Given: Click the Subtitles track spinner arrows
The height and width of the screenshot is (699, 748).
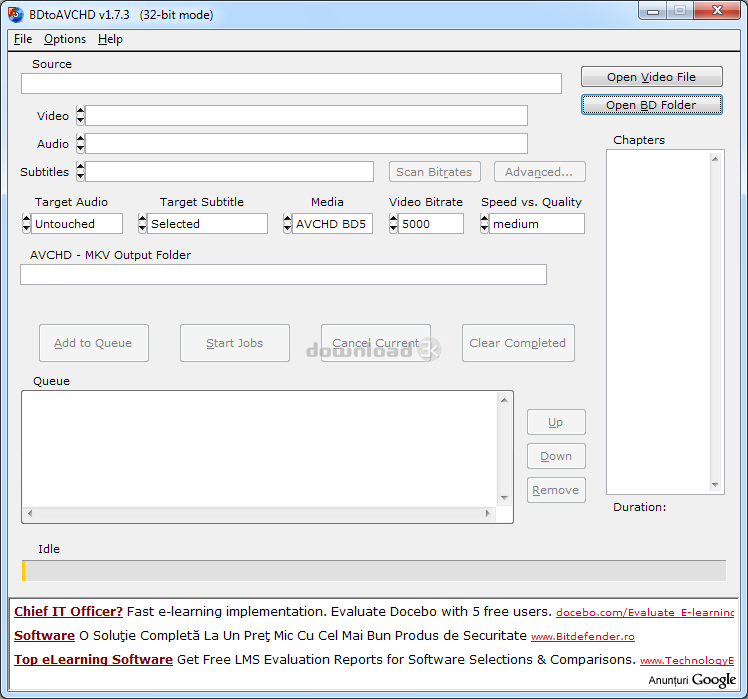Looking at the screenshot, I should click(80, 172).
